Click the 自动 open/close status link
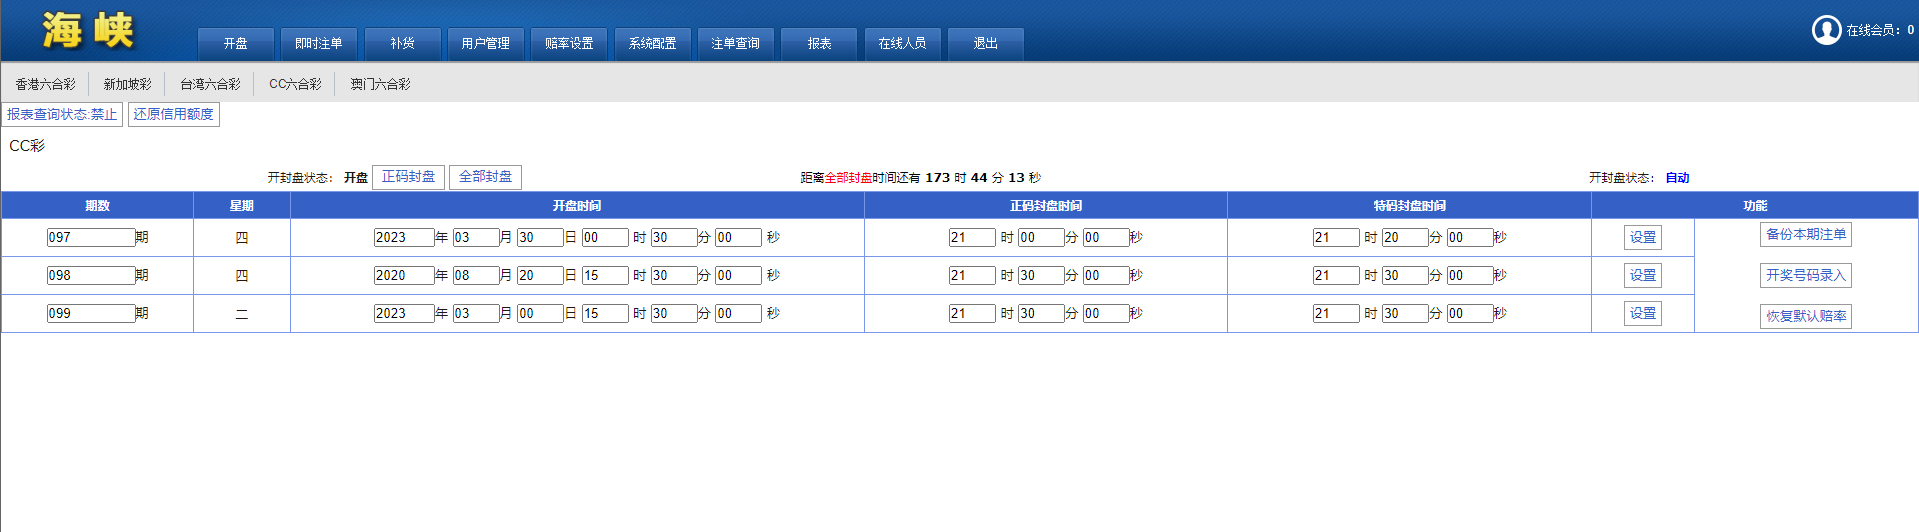This screenshot has height=532, width=1919. 1677,178
